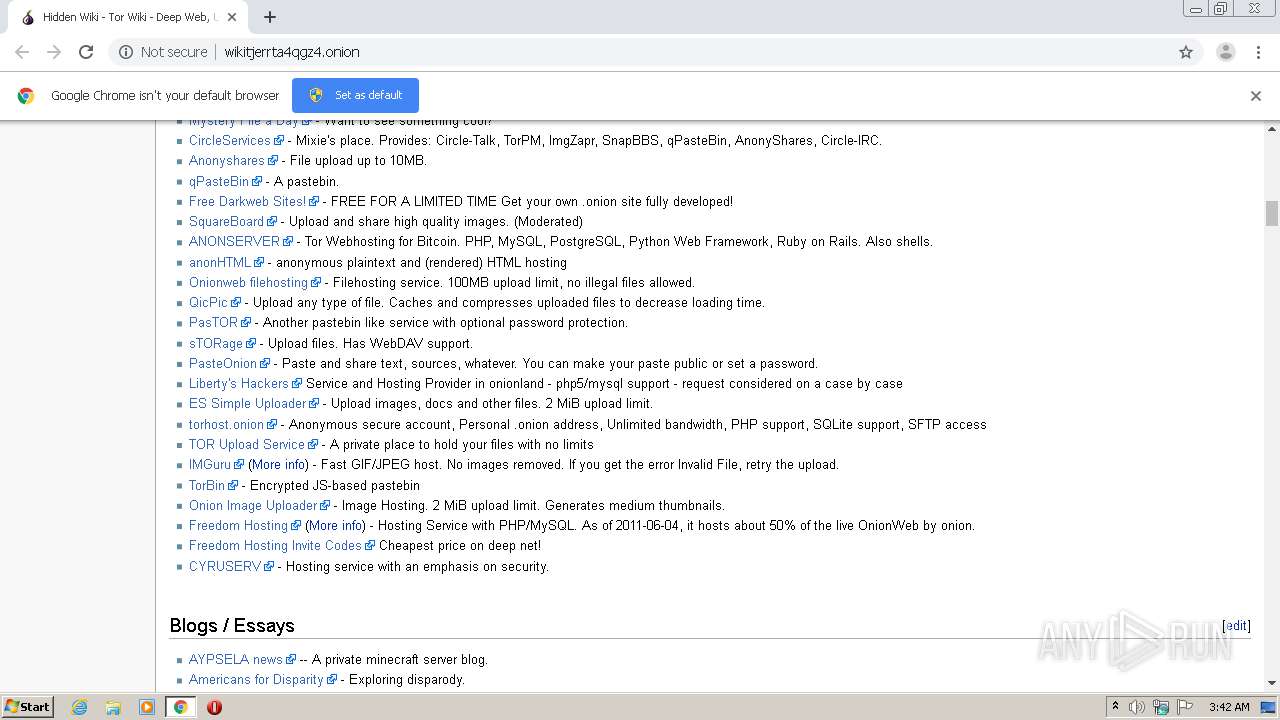Screen dimensions: 1280x720
Task: Reload the current page
Action: (x=86, y=52)
